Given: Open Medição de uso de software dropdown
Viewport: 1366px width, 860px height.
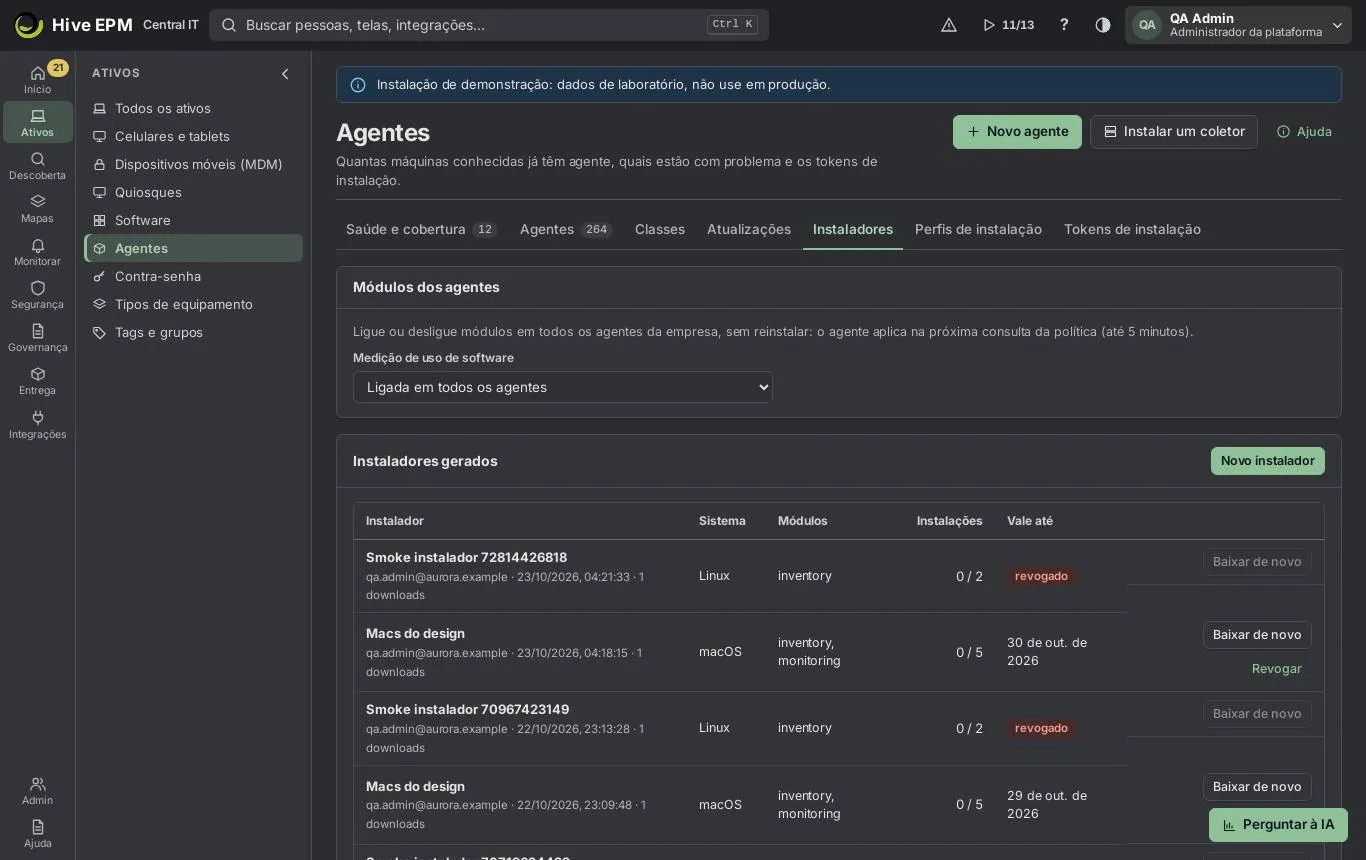Looking at the screenshot, I should click(x=562, y=387).
